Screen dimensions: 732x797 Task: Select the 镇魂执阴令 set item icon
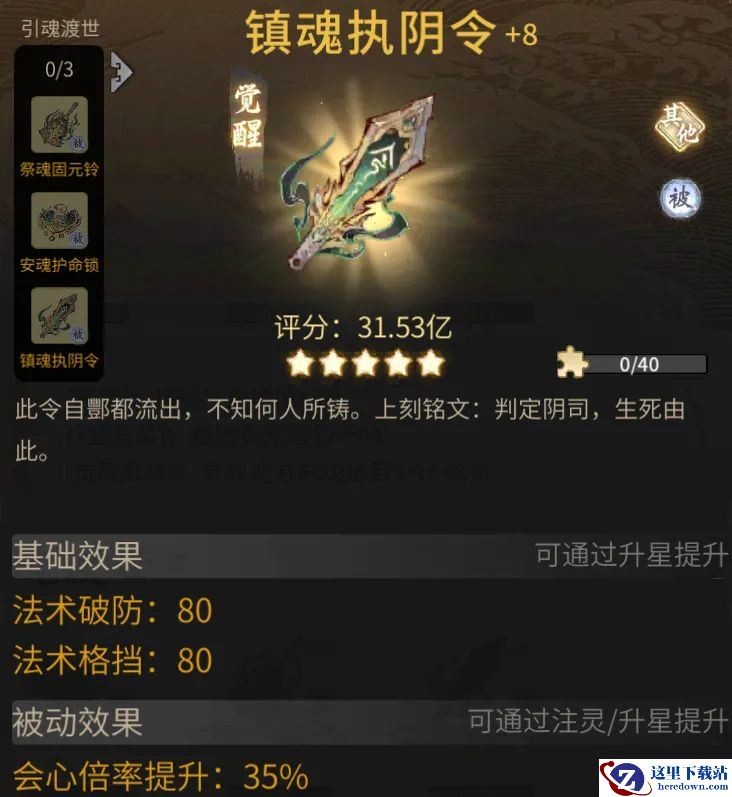coord(59,316)
